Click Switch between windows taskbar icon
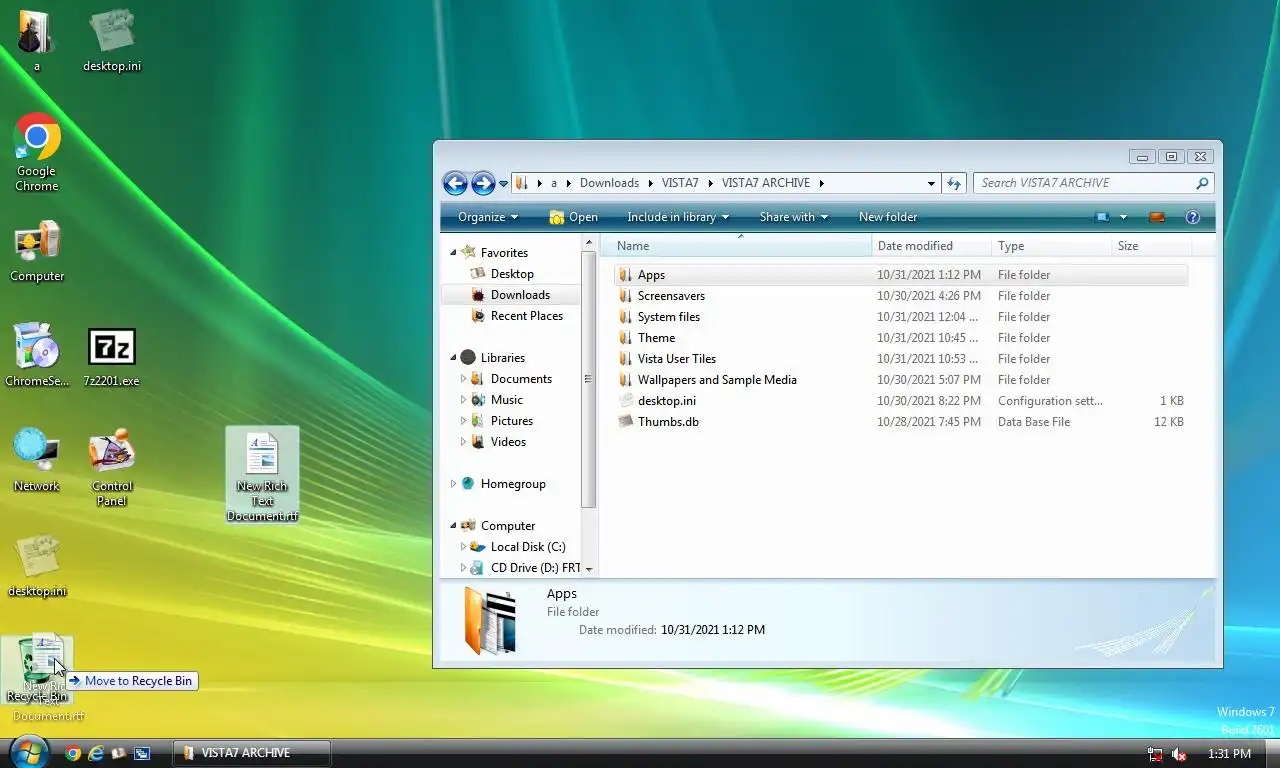 click(142, 753)
